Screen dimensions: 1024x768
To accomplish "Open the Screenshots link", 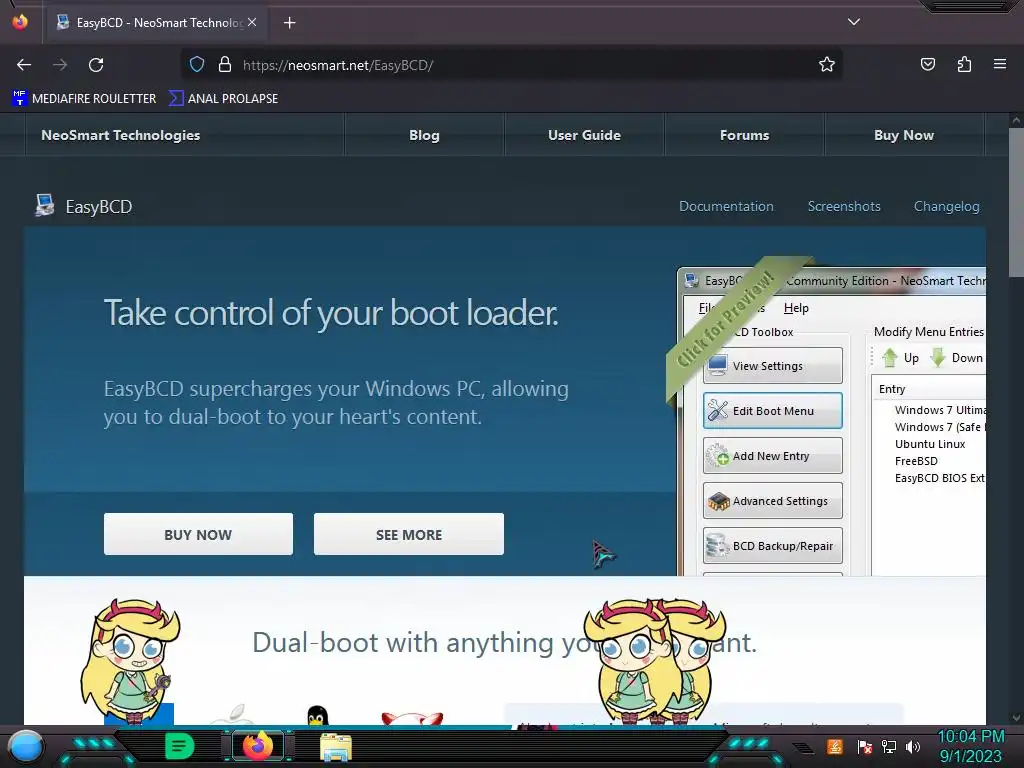I will pos(844,206).
